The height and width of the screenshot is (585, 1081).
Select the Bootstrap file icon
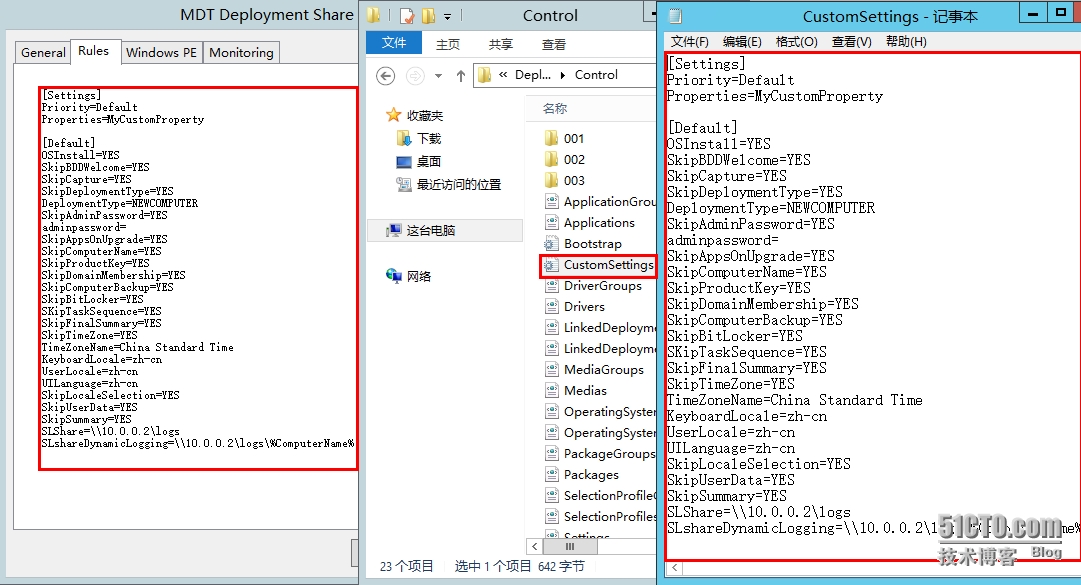(552, 243)
